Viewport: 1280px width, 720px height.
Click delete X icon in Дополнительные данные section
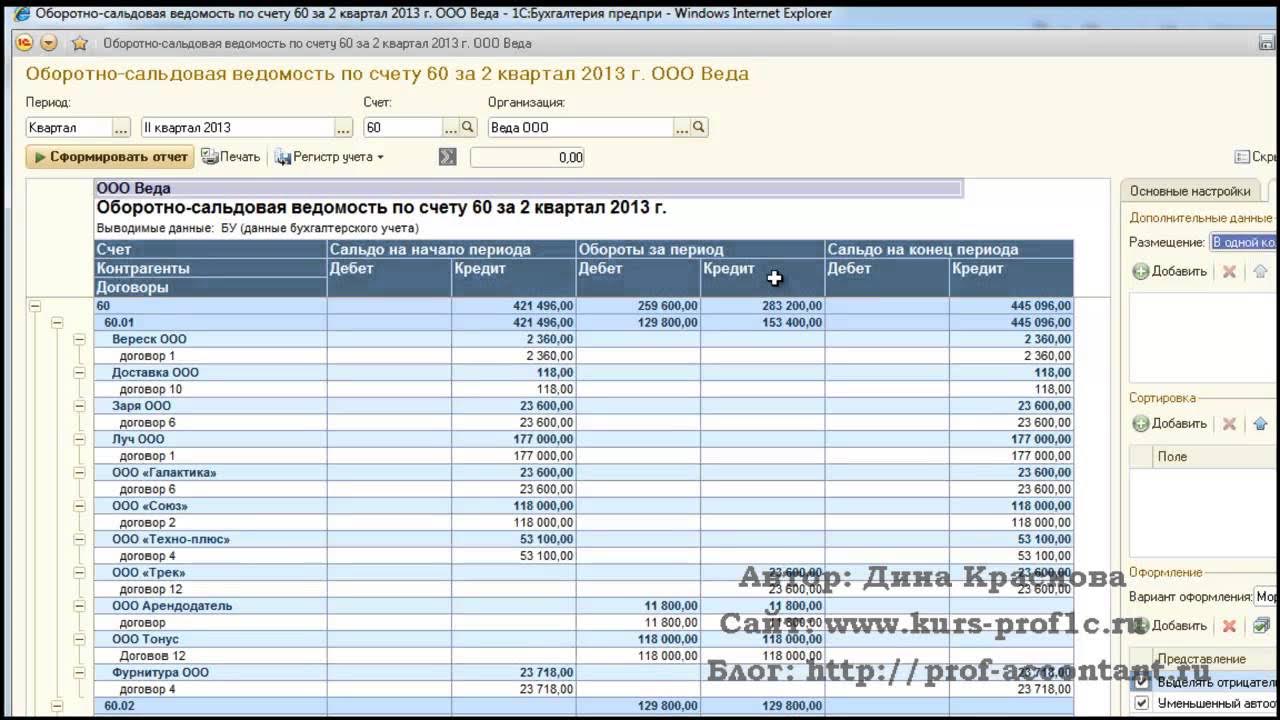click(1229, 271)
